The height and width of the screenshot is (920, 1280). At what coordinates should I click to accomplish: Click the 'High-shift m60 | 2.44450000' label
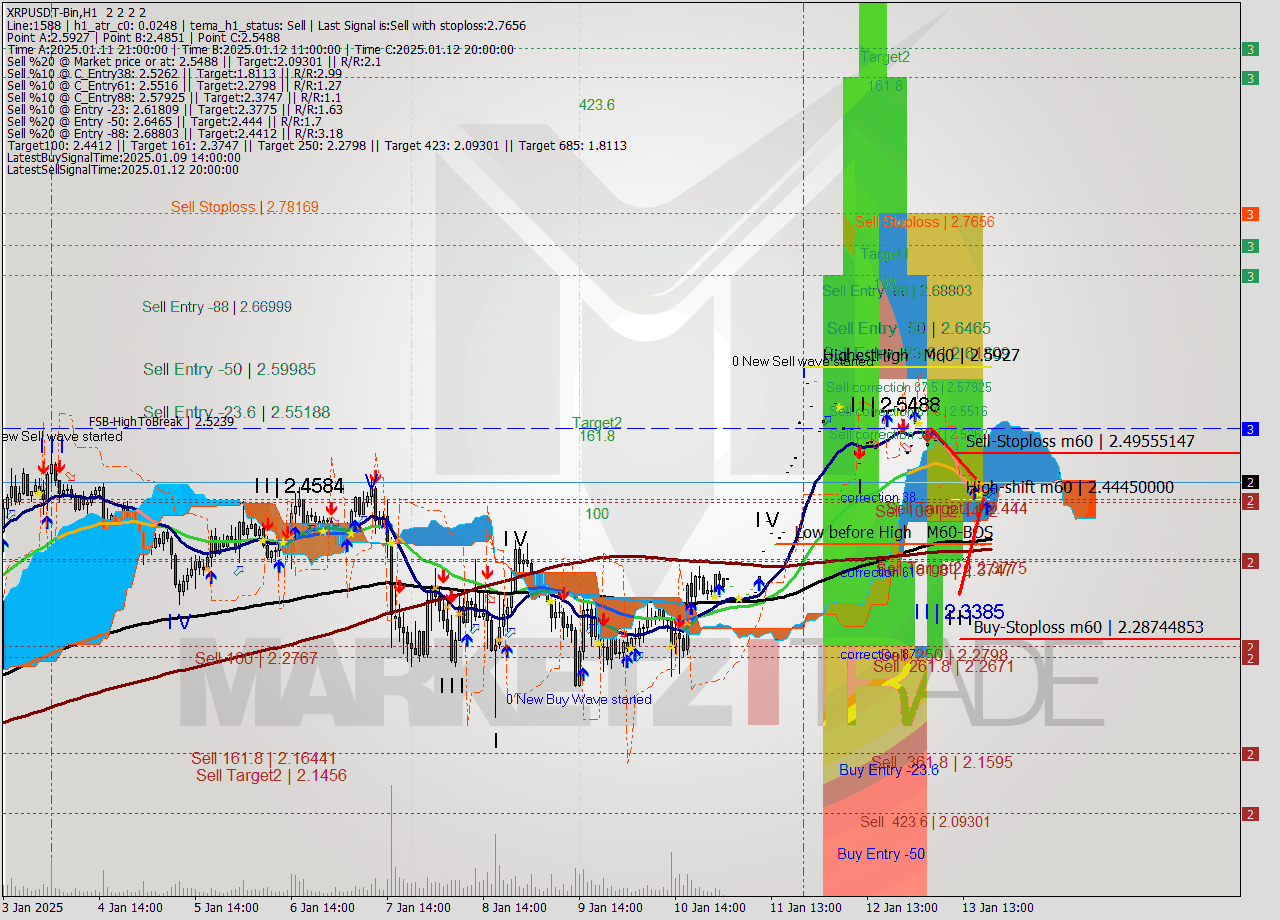pos(1070,487)
